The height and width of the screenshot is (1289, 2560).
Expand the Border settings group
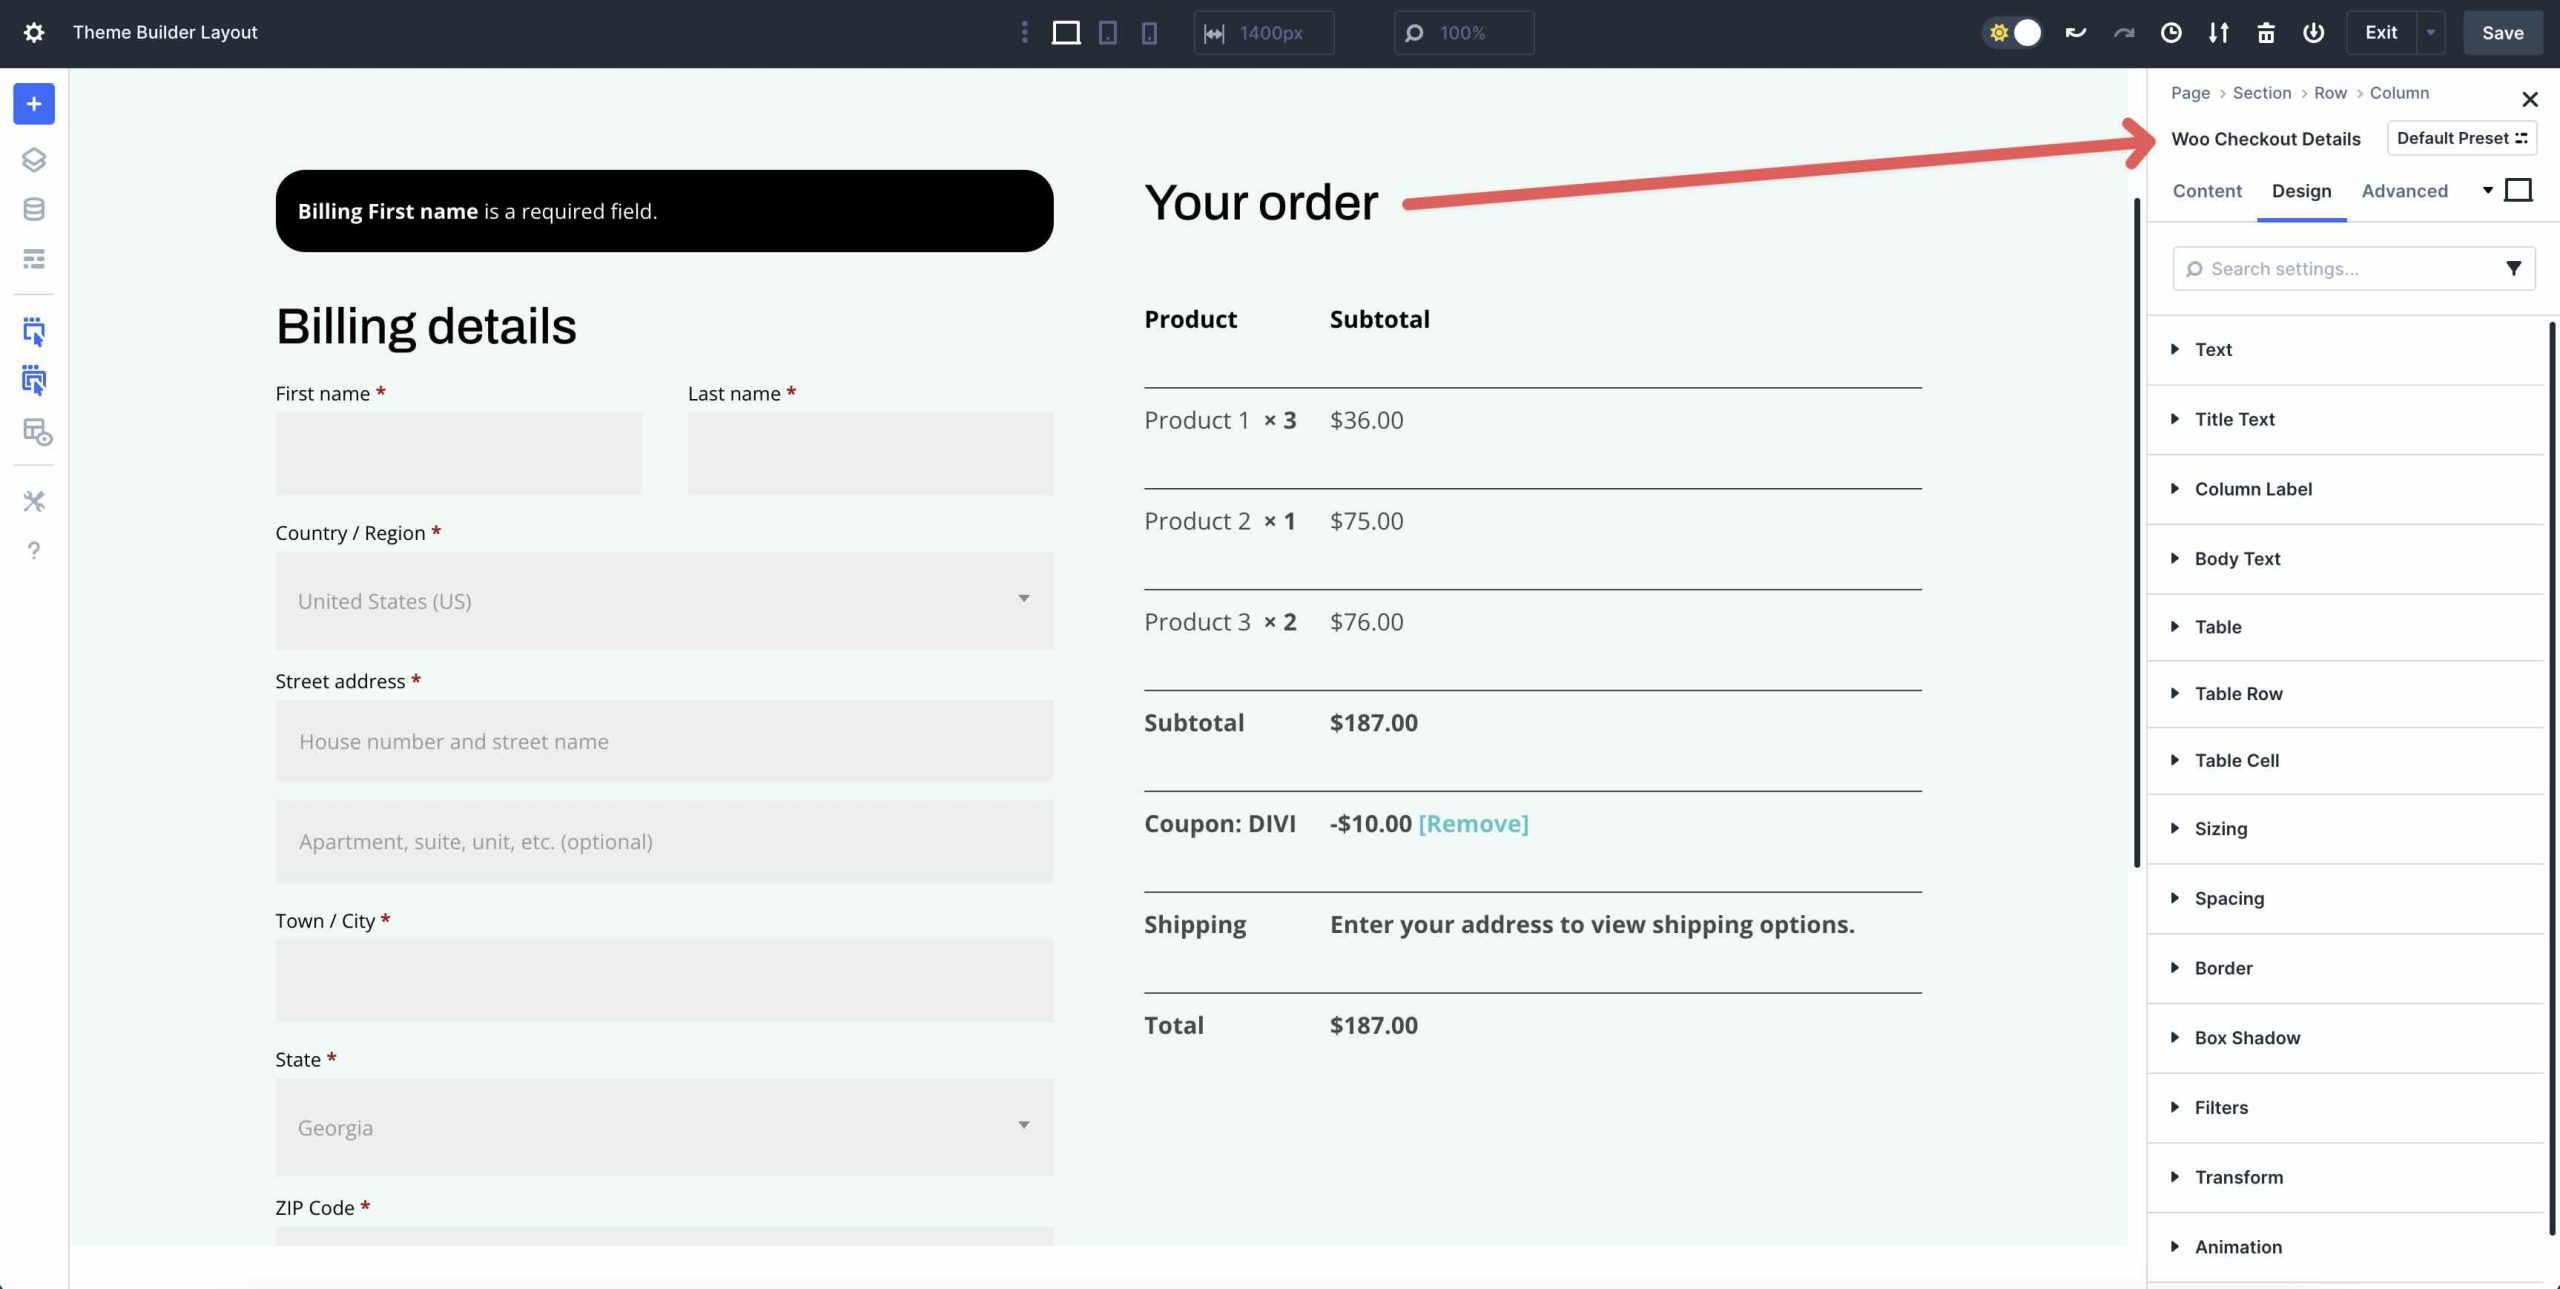(2223, 967)
